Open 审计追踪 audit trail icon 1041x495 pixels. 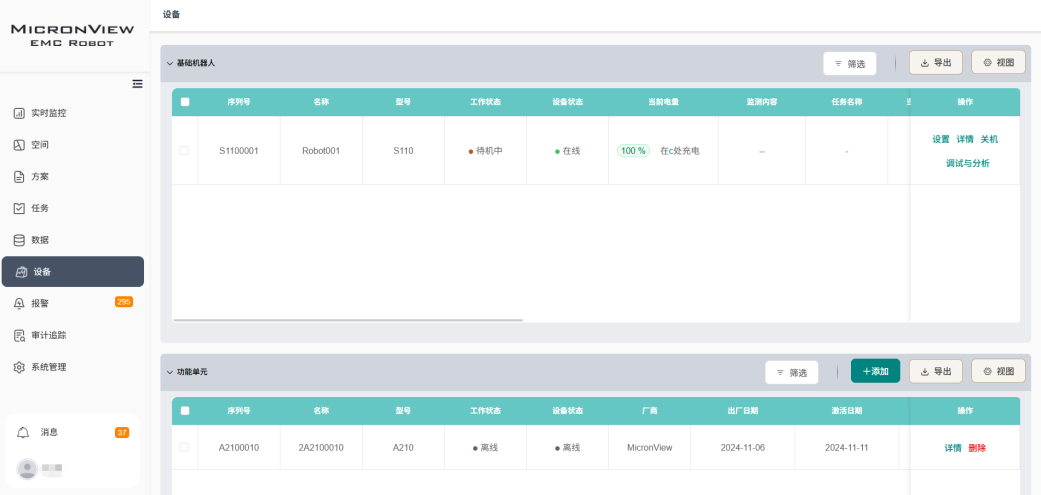pyautogui.click(x=19, y=335)
